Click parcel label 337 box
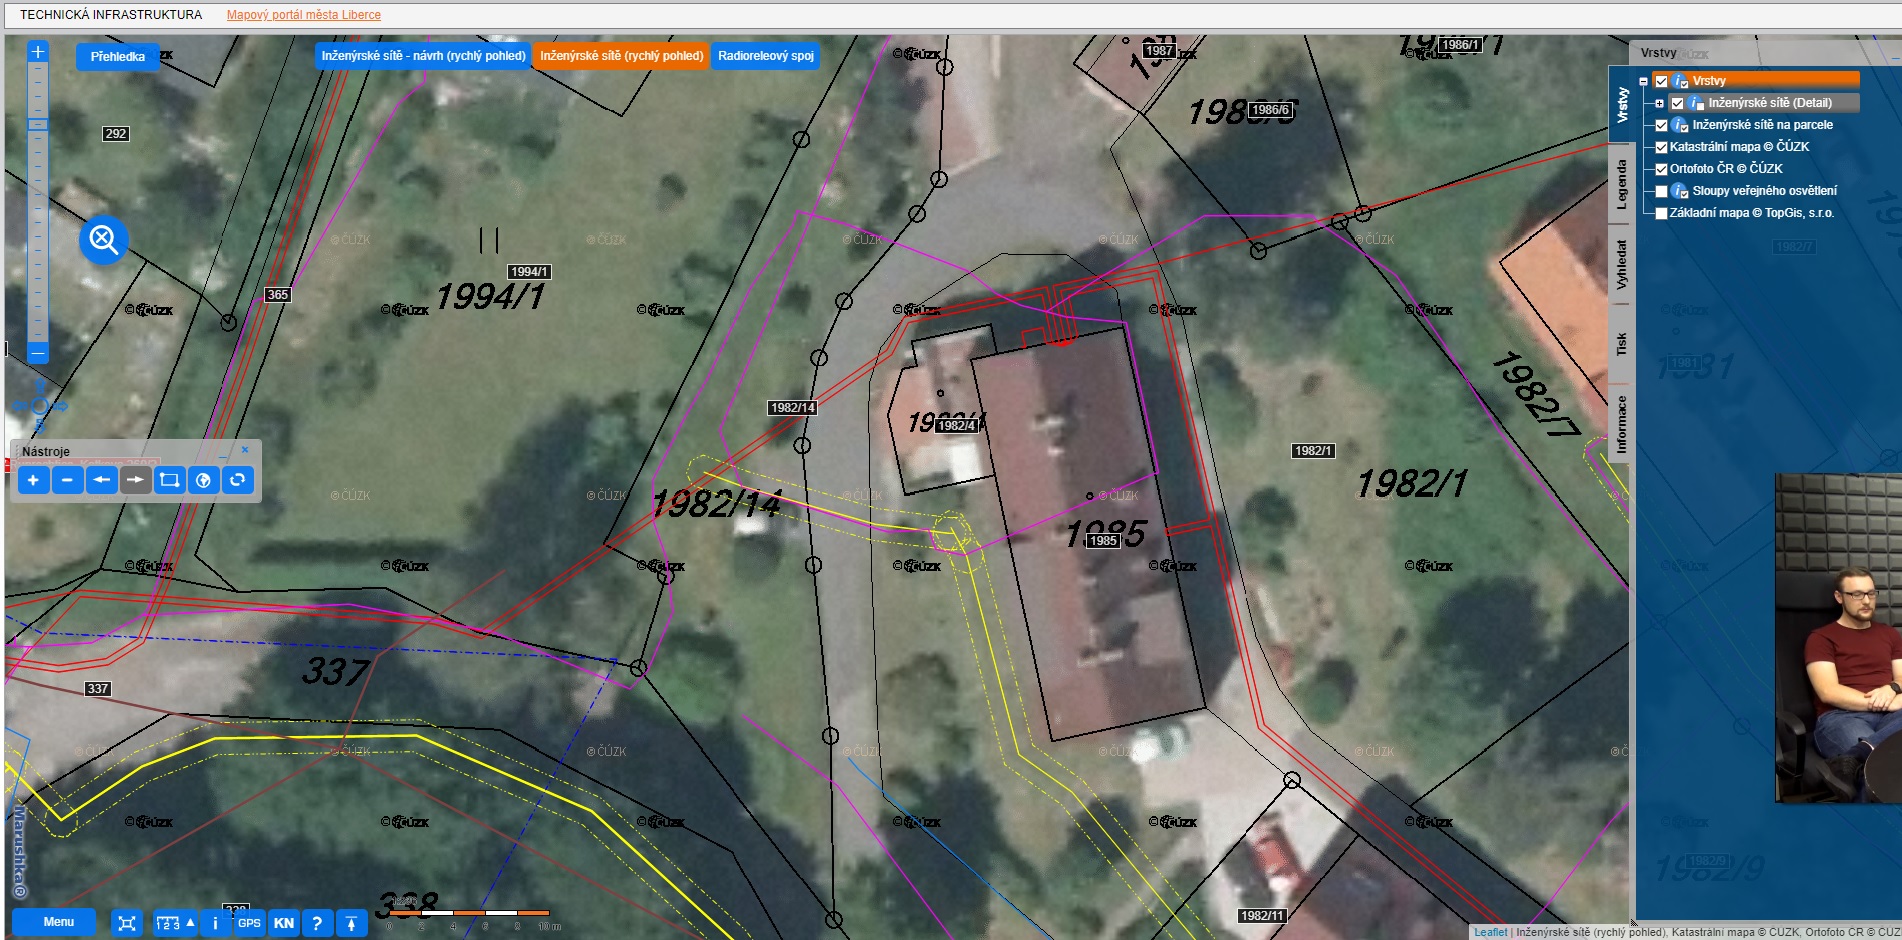Image resolution: width=1902 pixels, height=940 pixels. click(x=98, y=689)
